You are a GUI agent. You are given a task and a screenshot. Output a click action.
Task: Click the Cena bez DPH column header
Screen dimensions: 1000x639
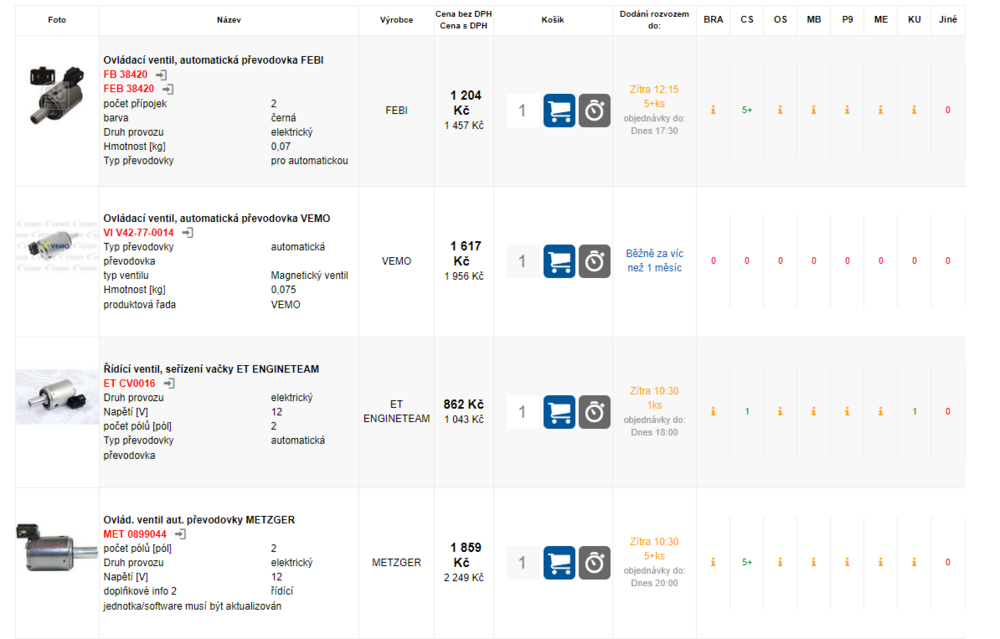pyautogui.click(x=464, y=14)
